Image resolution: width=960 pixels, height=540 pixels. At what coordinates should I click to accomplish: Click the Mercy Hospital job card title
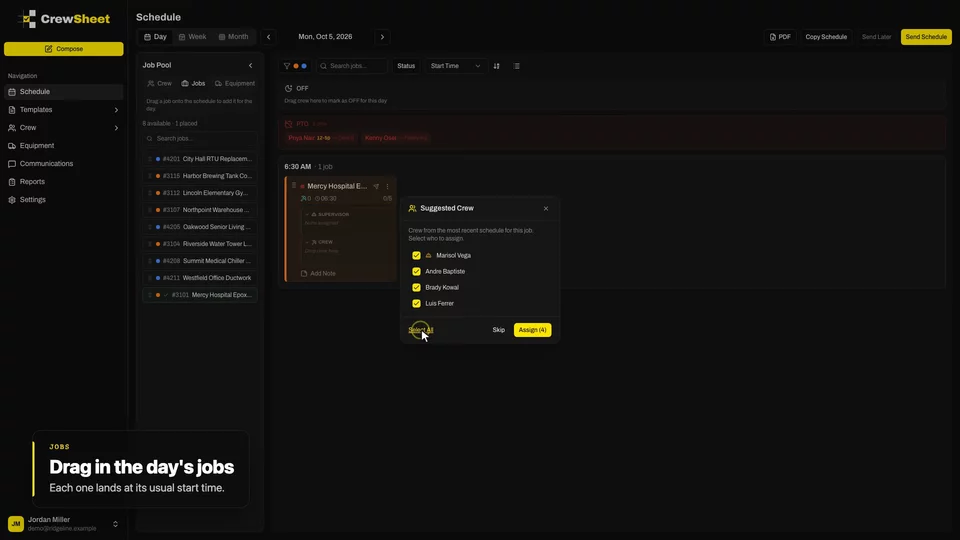[337, 186]
